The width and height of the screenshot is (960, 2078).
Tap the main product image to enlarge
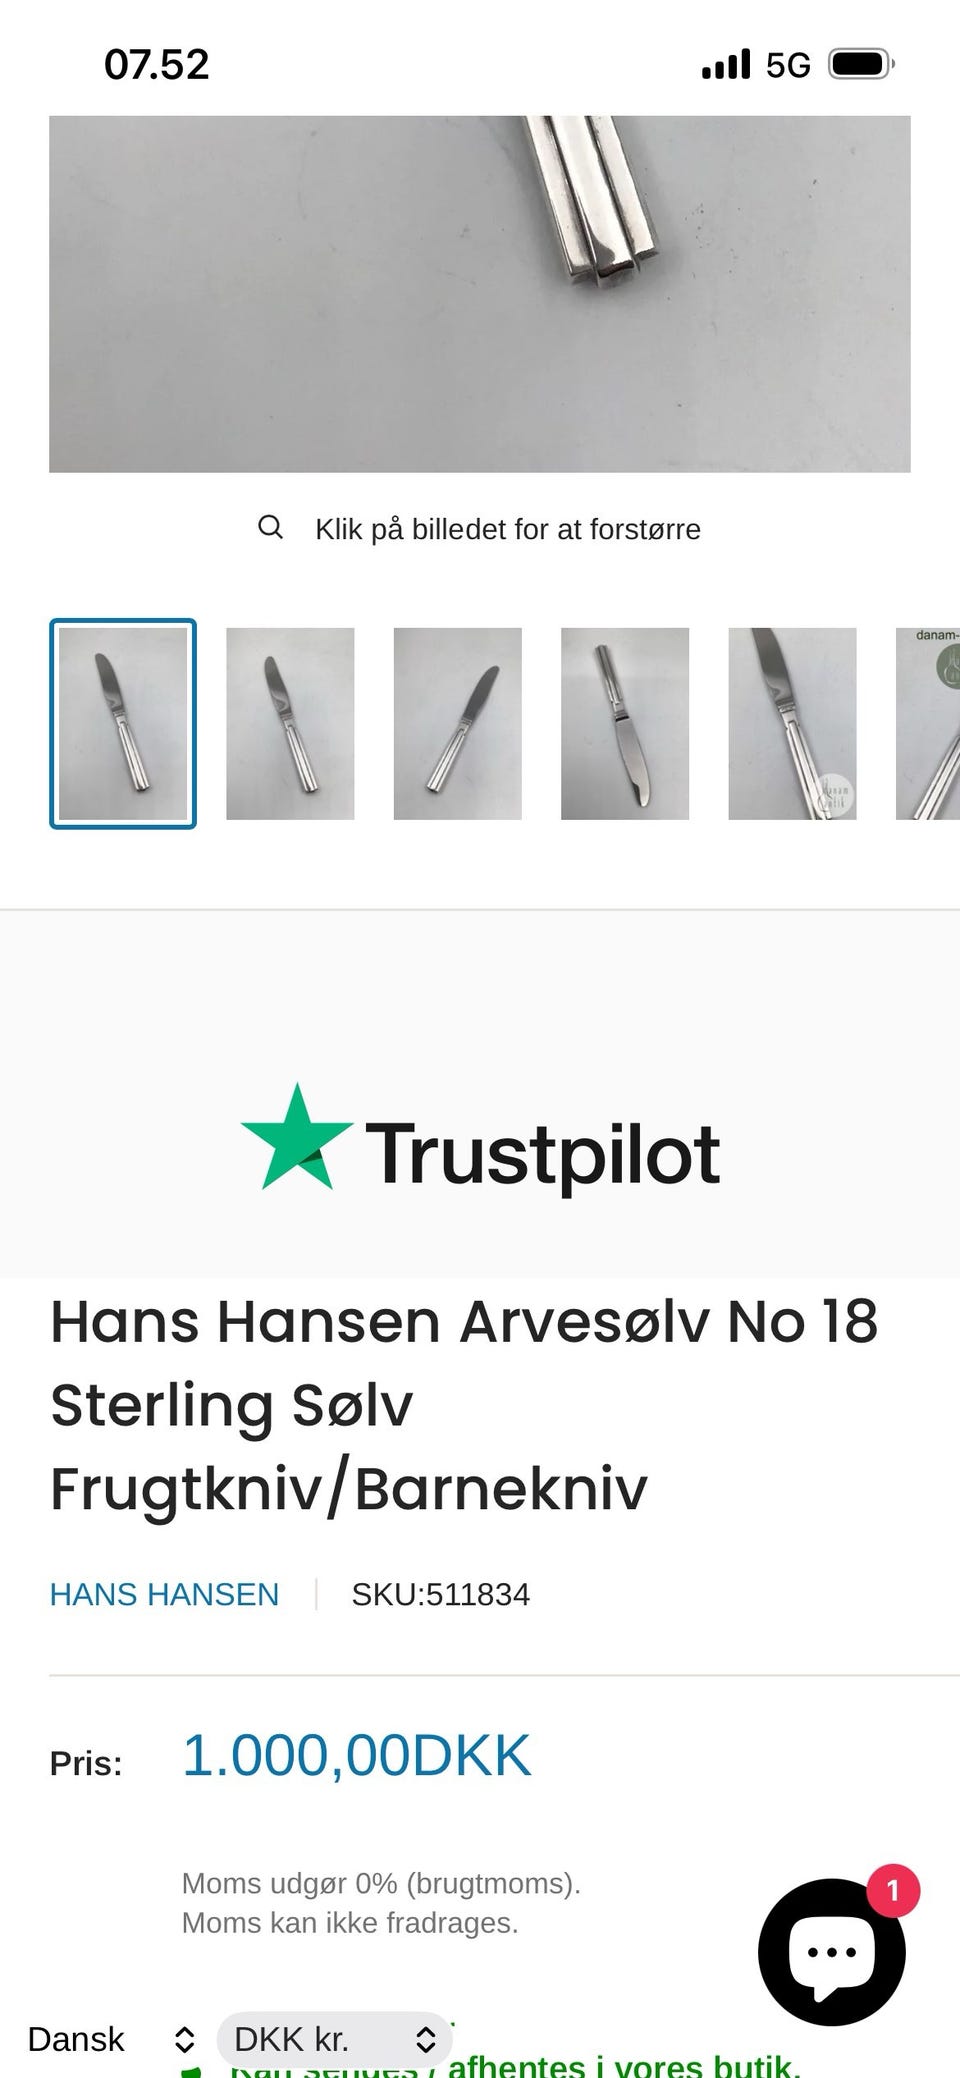tap(480, 294)
